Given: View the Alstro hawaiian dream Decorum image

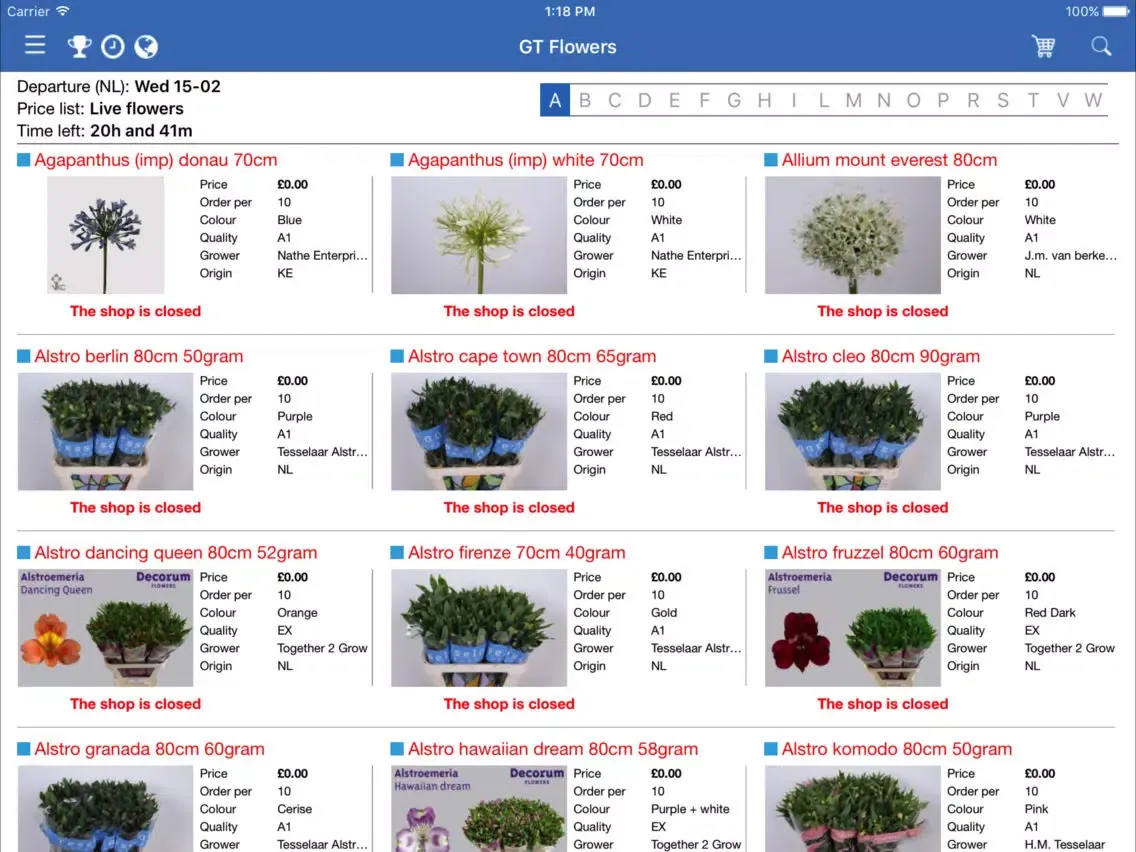Looking at the screenshot, I should [479, 809].
